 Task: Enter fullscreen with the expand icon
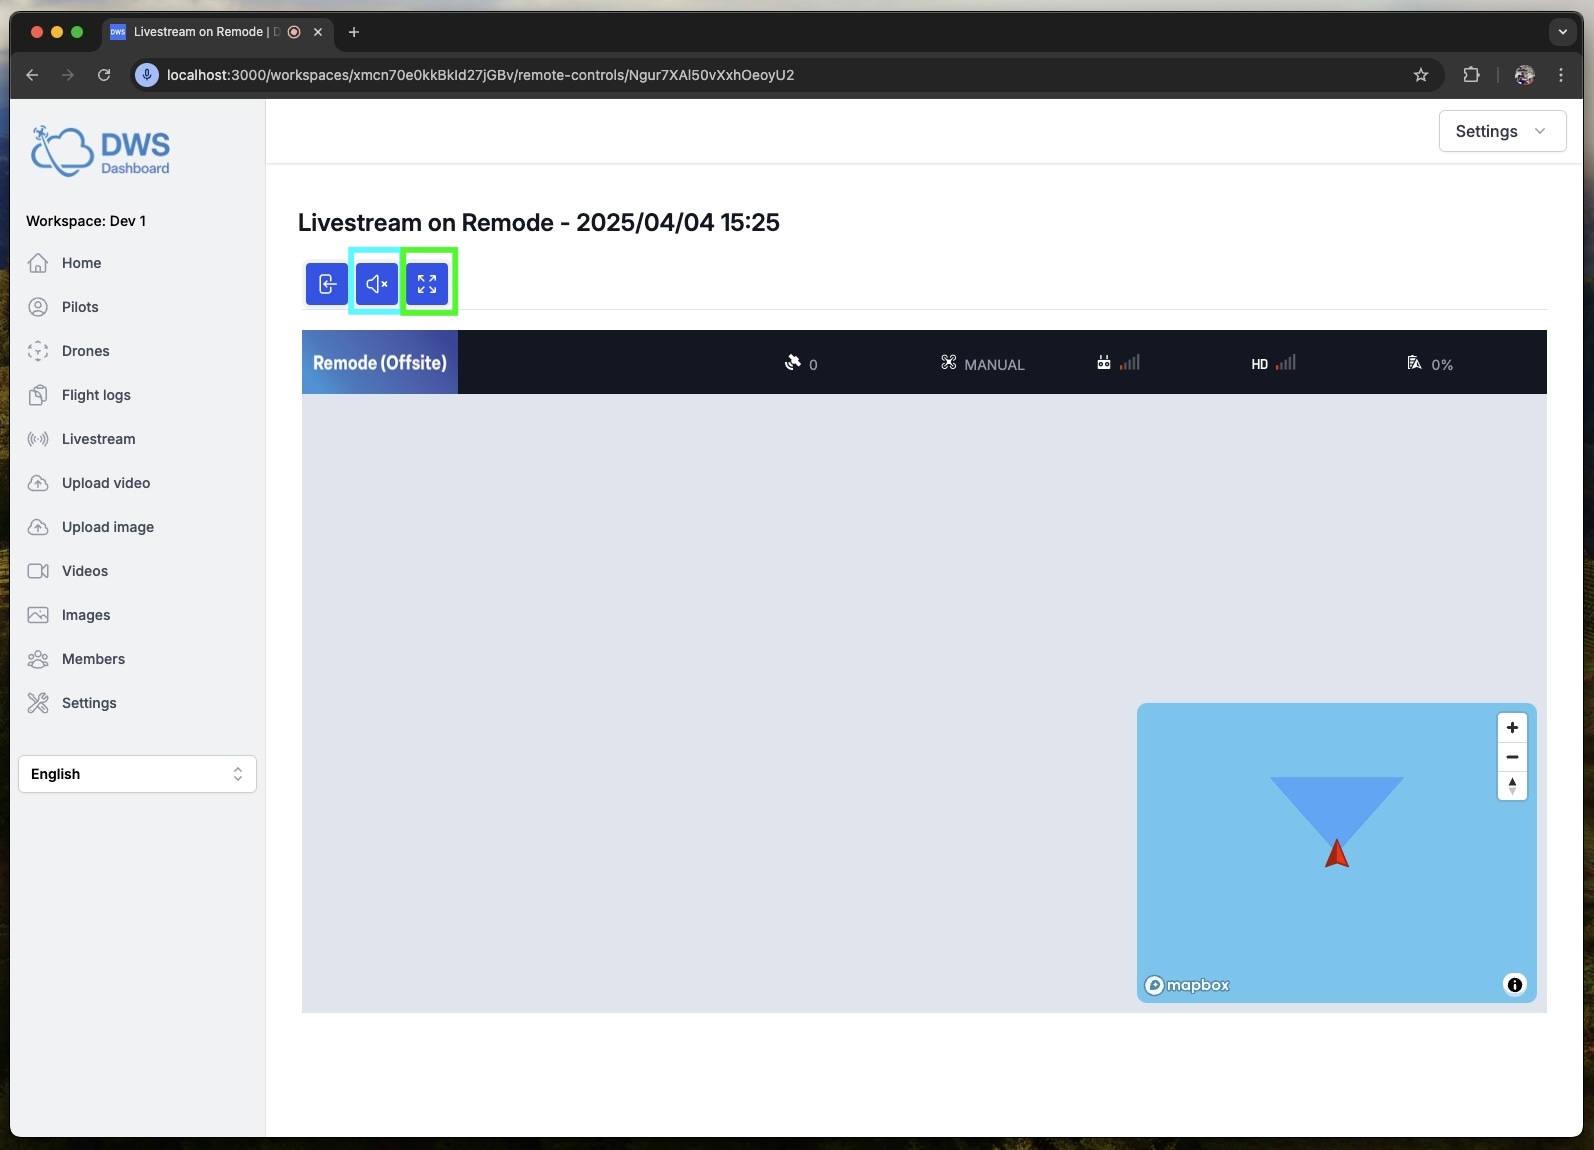click(x=427, y=284)
